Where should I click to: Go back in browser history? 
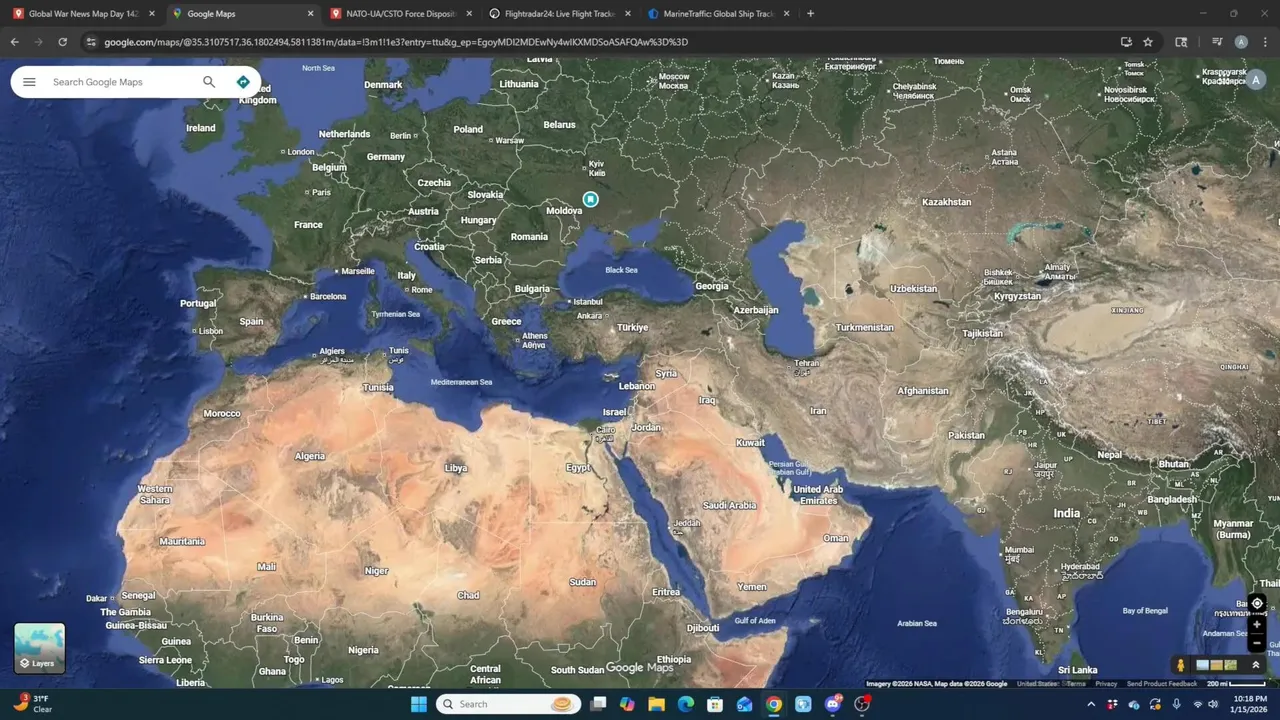click(x=14, y=42)
